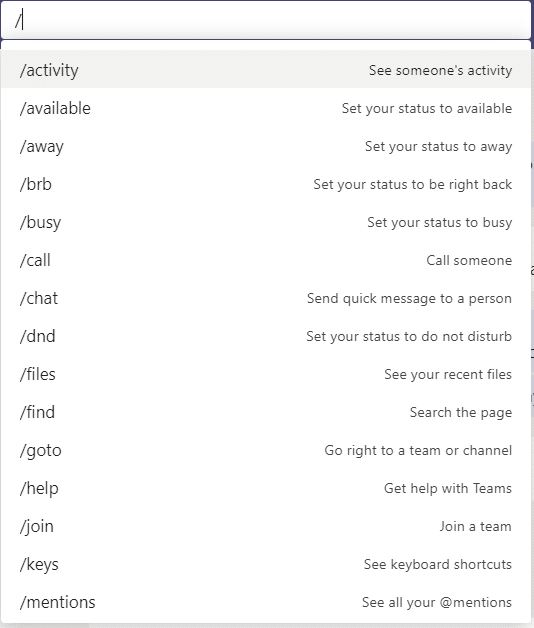Pick the /brb command
The image size is (534, 628).
(266, 184)
